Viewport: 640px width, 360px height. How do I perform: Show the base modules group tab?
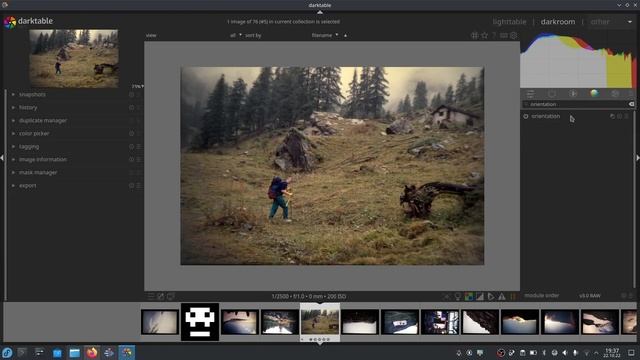coord(573,94)
